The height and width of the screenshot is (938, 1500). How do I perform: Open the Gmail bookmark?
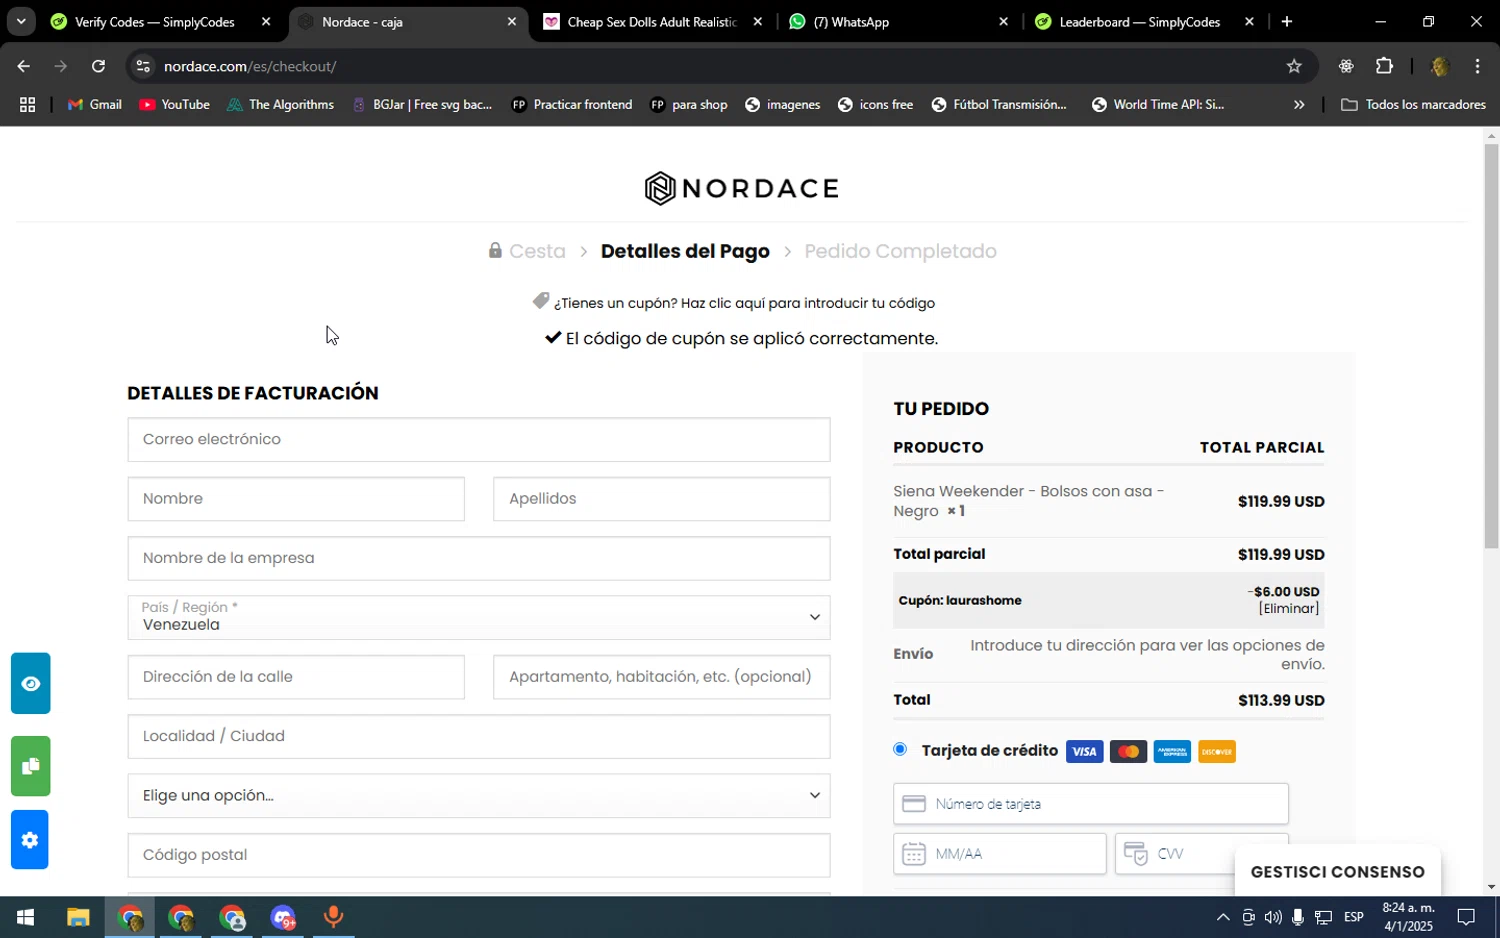pos(95,104)
